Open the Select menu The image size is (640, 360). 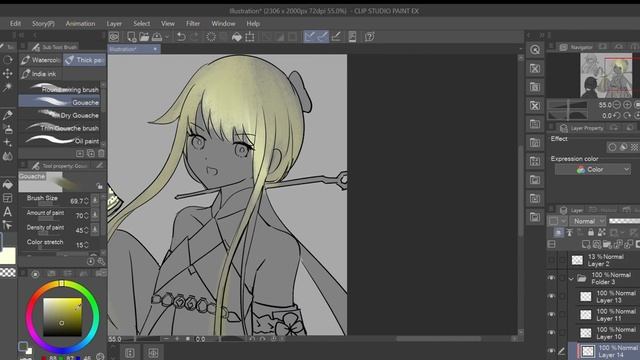tap(141, 24)
